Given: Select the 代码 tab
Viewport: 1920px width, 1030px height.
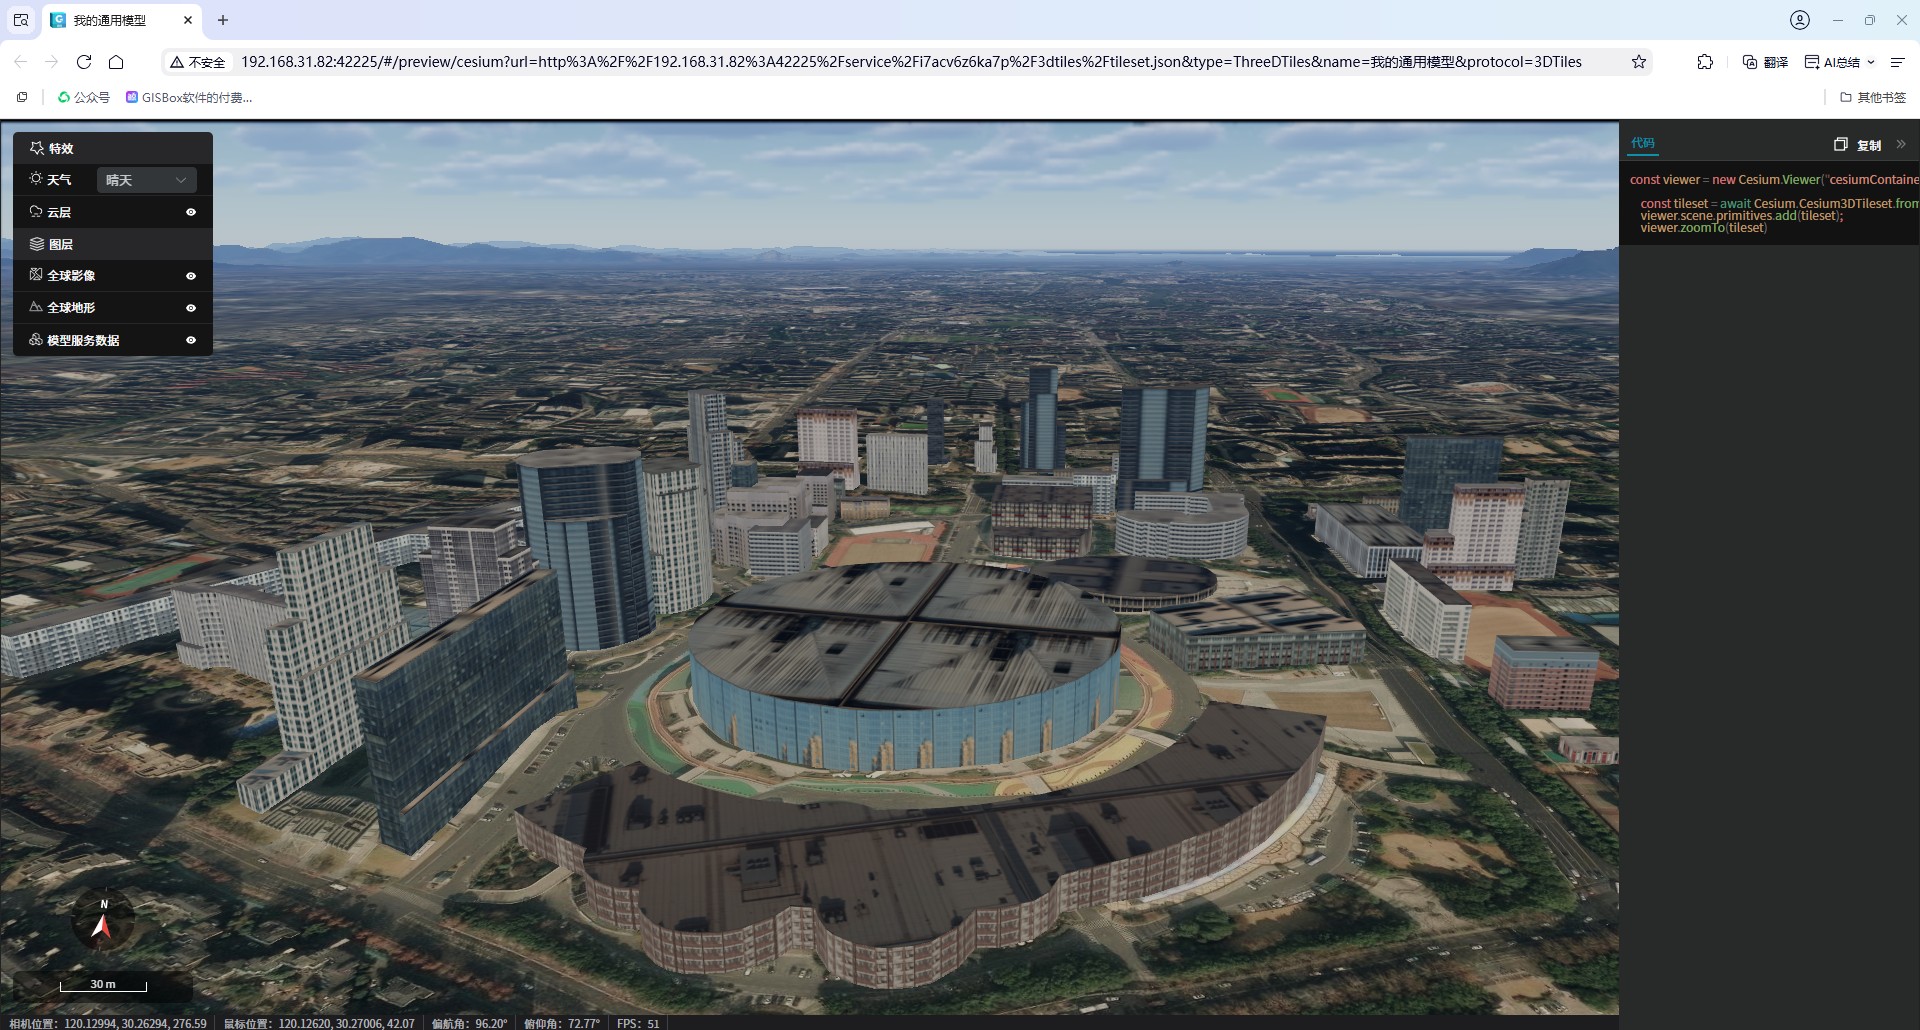Looking at the screenshot, I should click(1642, 143).
